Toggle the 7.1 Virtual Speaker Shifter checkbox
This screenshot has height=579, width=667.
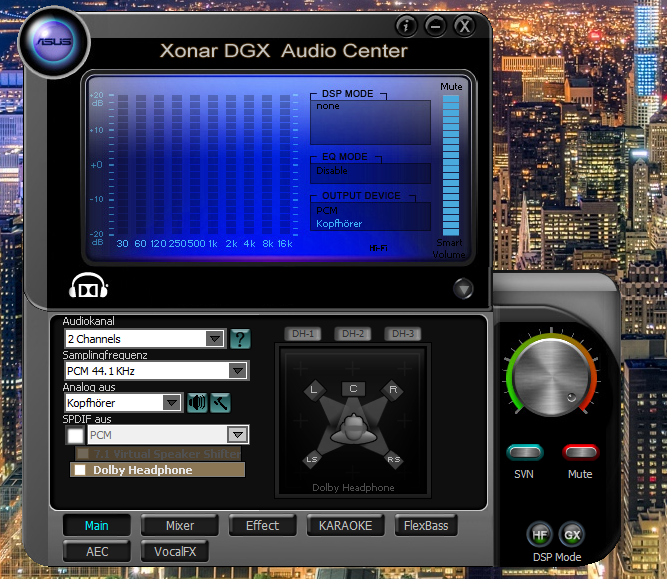[x=83, y=454]
